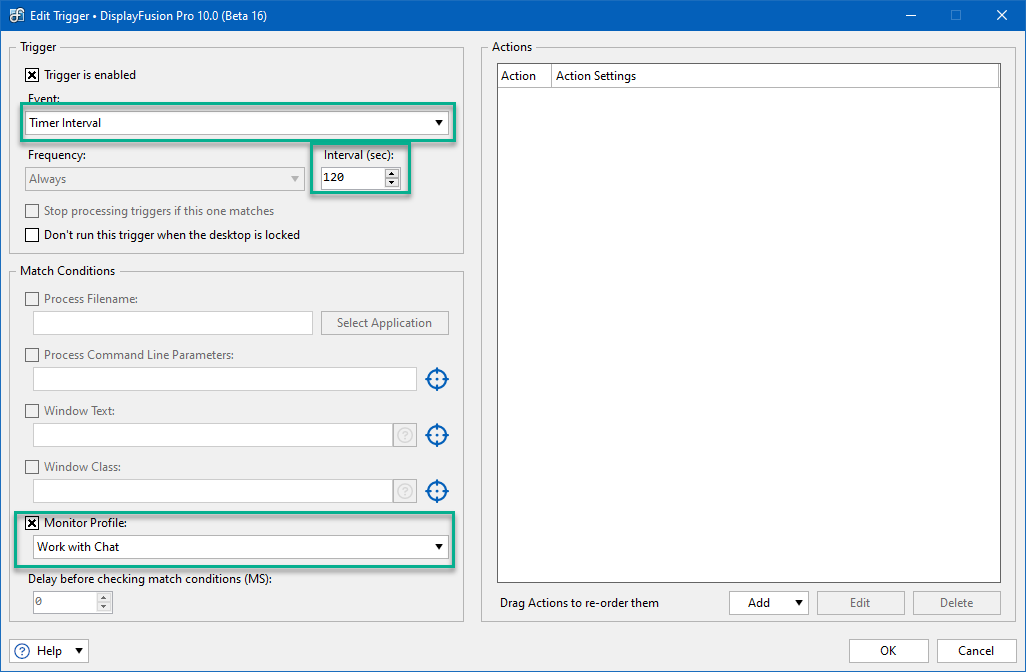Viewport: 1026px width, 672px height.
Task: Minimize the Edit Trigger window
Action: [x=911, y=15]
